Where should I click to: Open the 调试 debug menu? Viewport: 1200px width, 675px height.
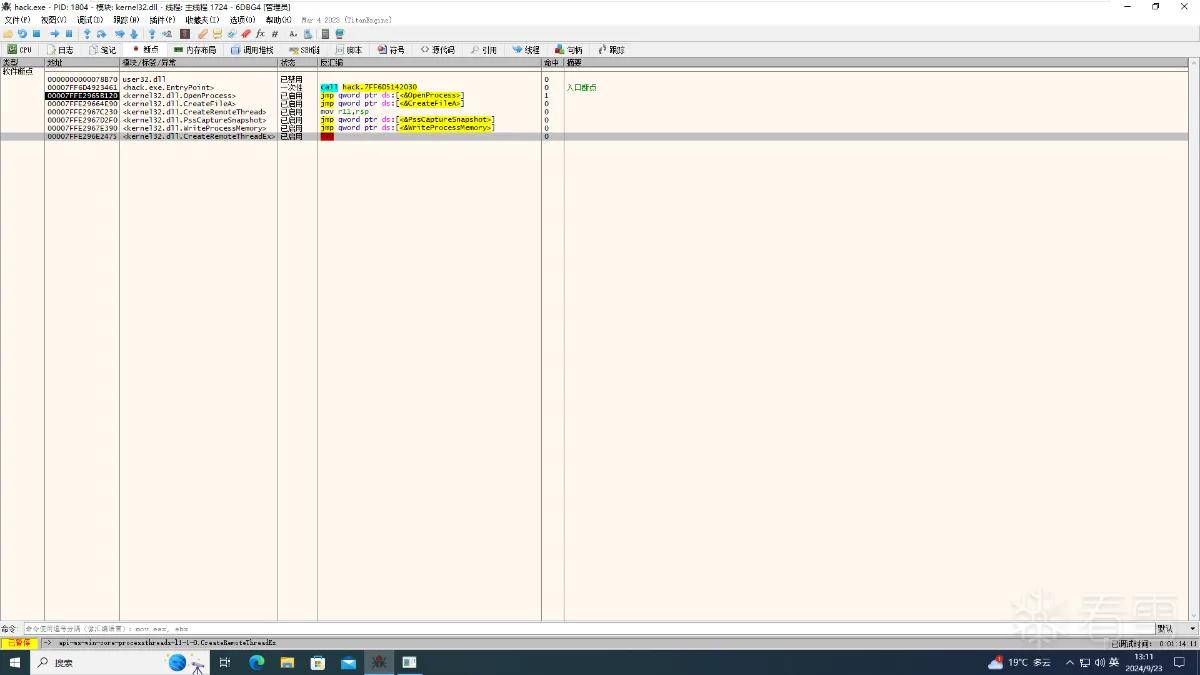coord(90,20)
